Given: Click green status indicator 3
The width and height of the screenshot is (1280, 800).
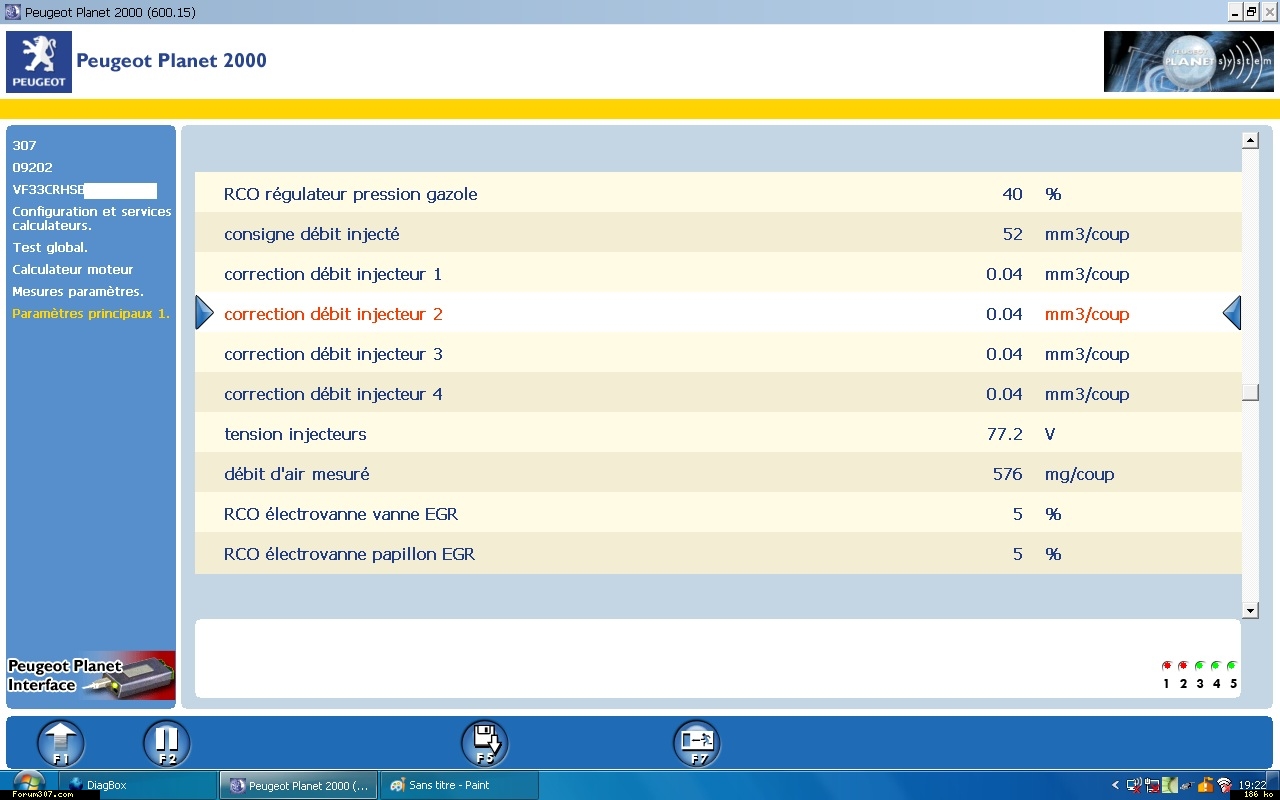Looking at the screenshot, I should pos(1199,665).
